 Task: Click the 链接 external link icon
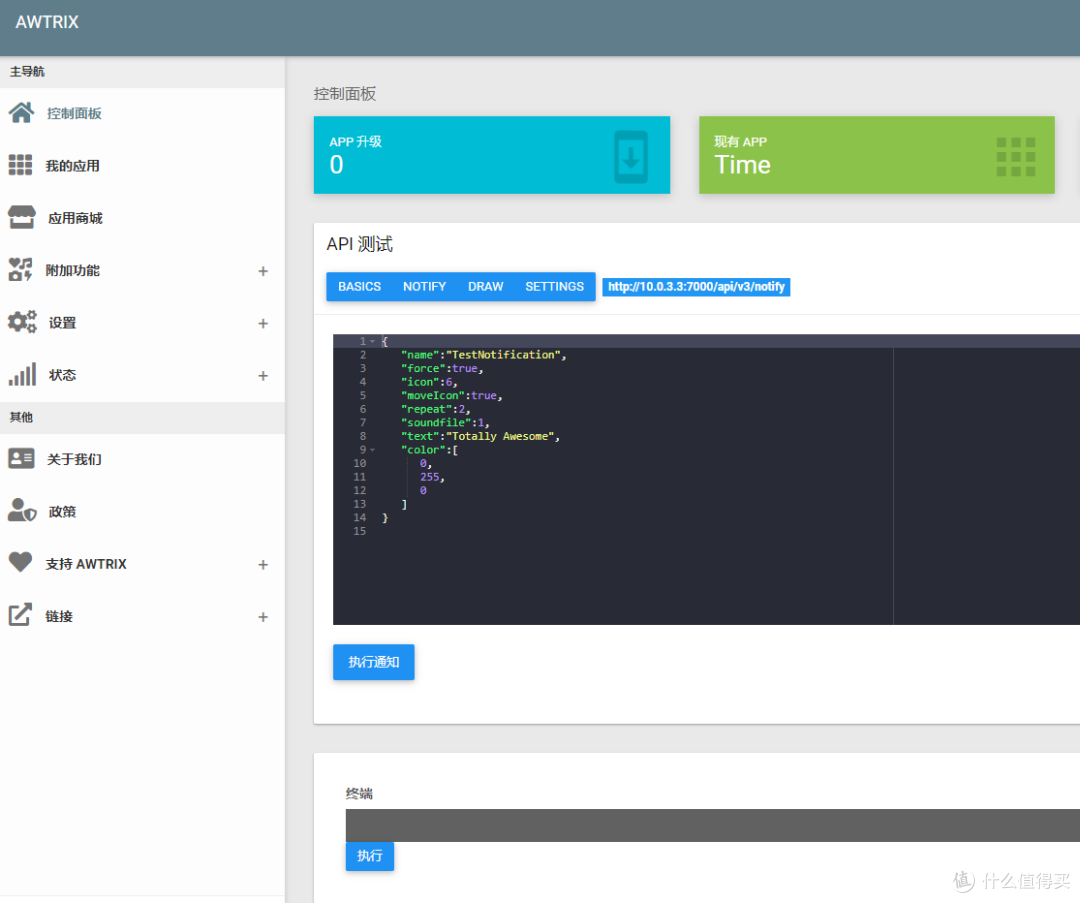pos(20,616)
